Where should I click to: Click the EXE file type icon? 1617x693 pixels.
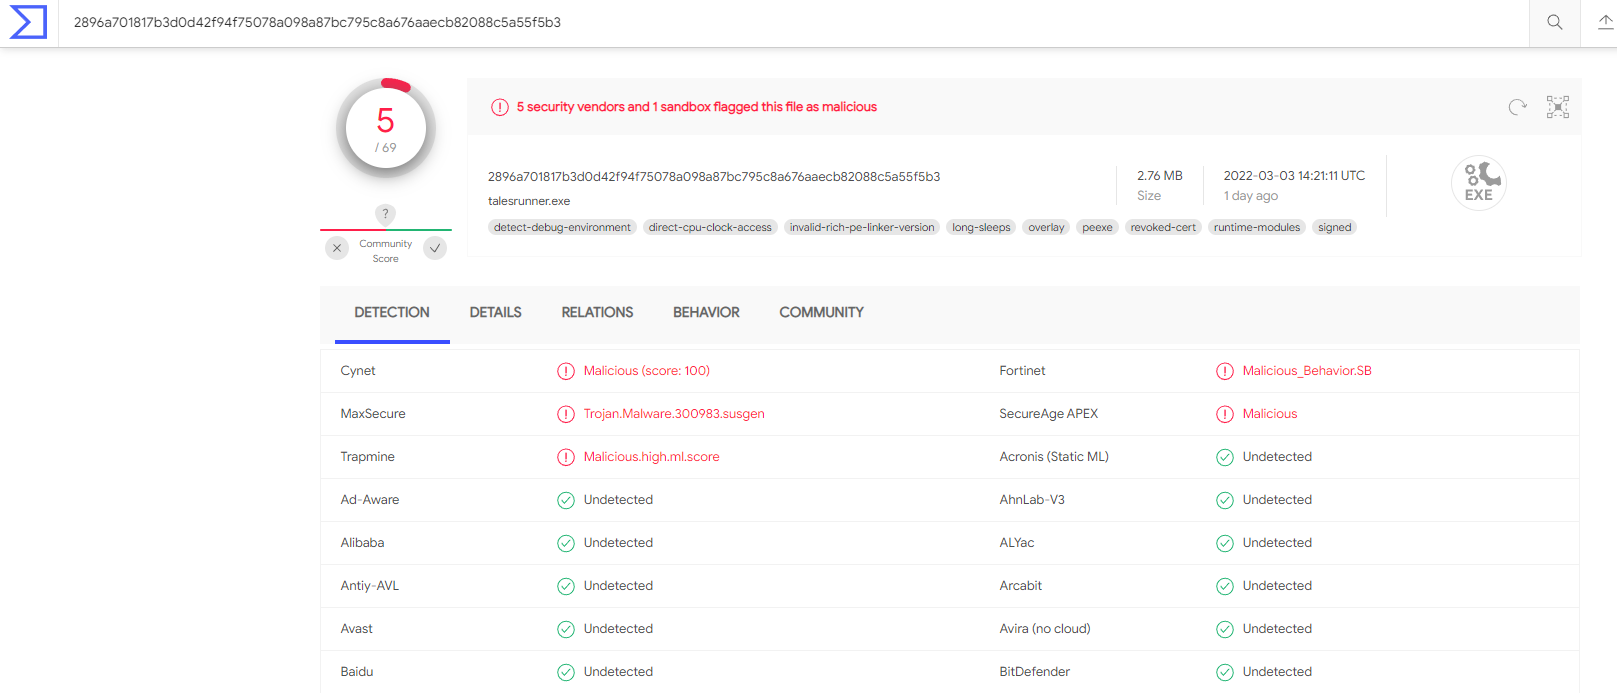tap(1478, 183)
